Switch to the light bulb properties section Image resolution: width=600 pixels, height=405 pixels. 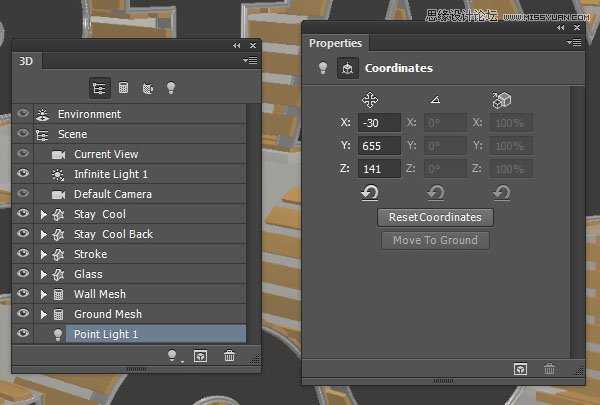tap(323, 68)
